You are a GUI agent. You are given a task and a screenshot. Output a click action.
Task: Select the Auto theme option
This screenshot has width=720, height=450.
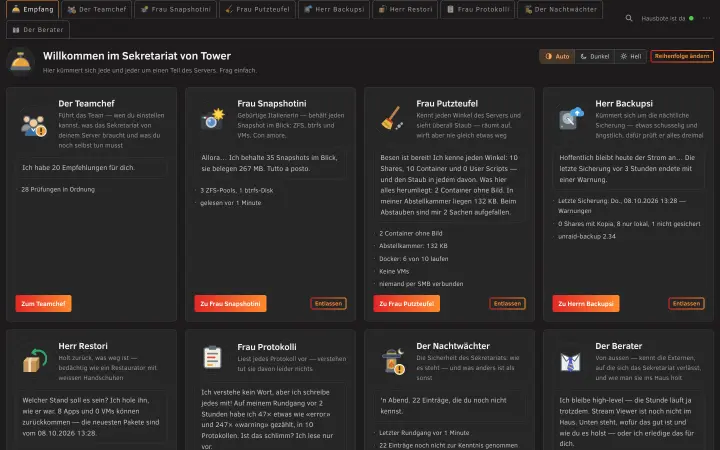[557, 56]
